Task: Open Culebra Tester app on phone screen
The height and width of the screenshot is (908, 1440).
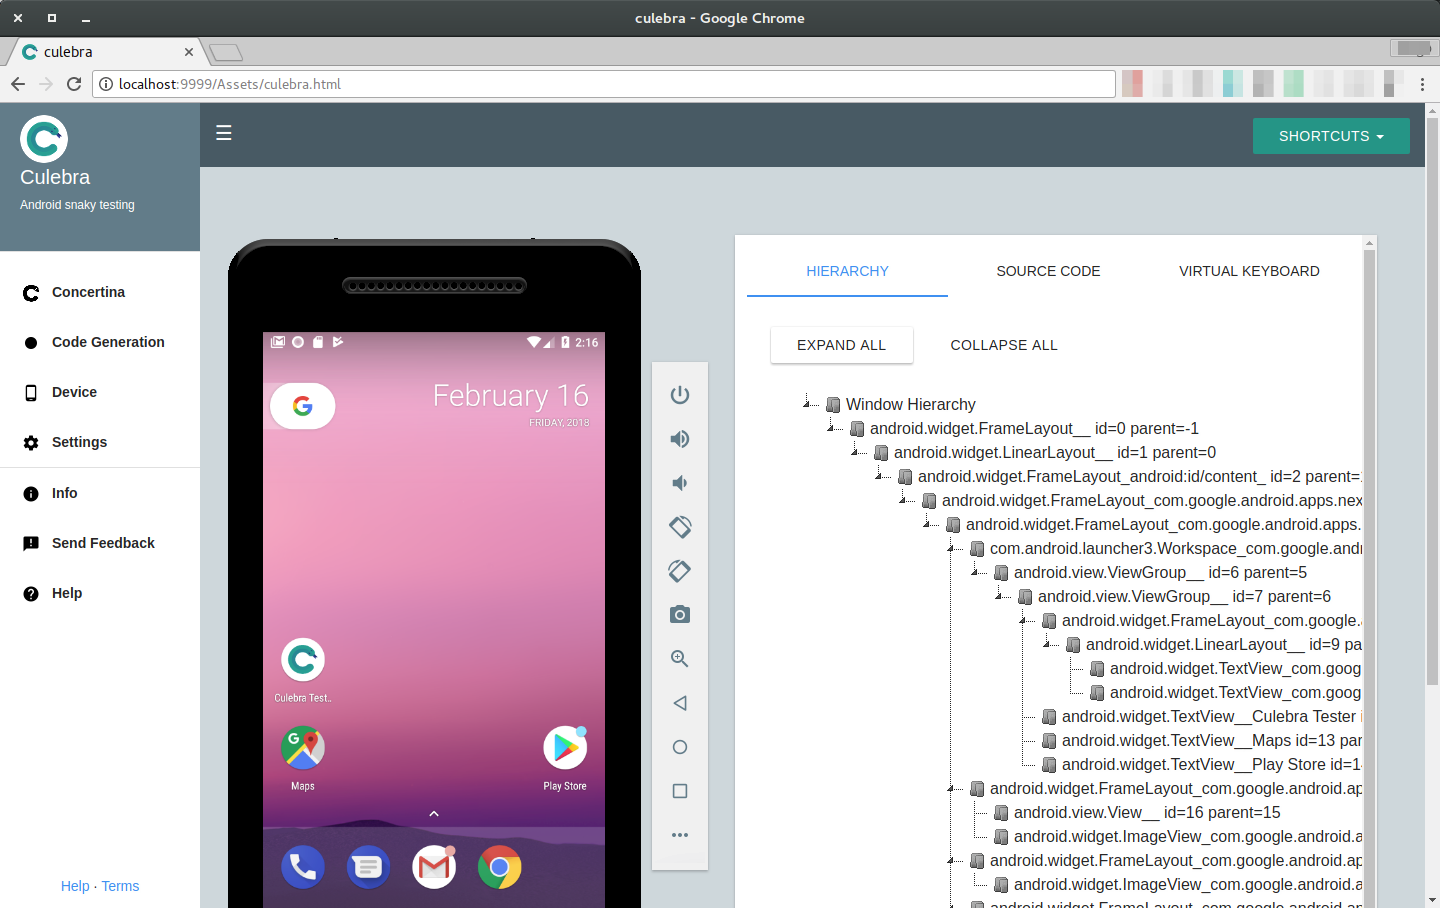Action: (303, 669)
